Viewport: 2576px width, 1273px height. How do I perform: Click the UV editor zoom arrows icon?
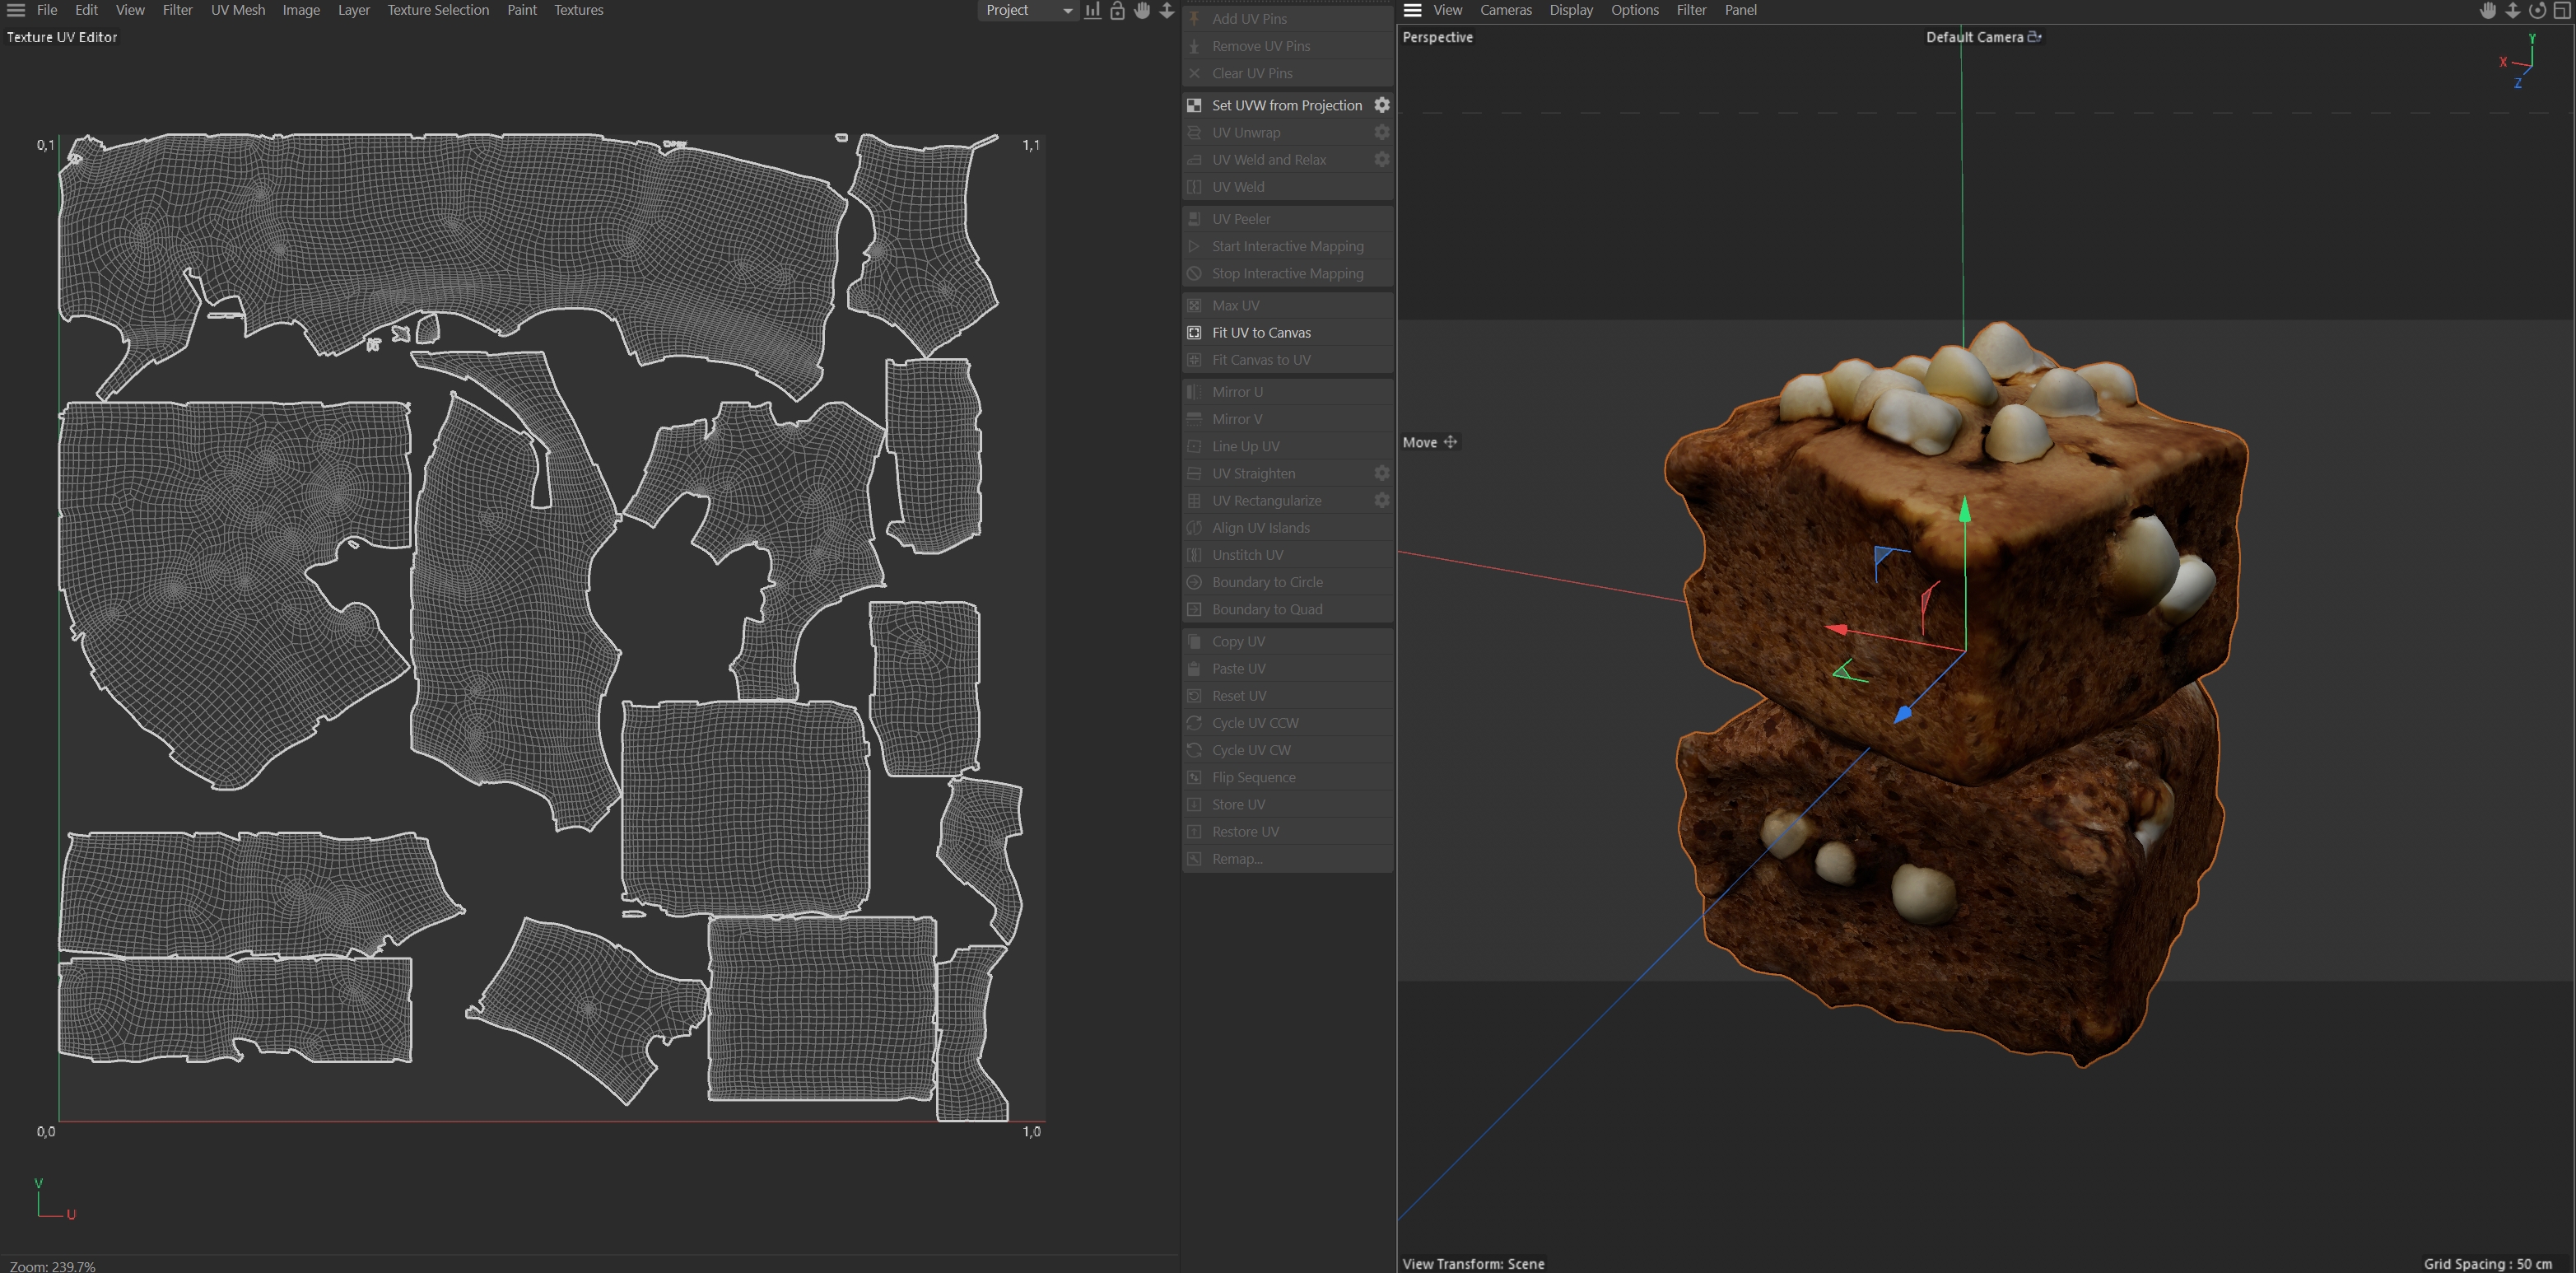tap(1166, 10)
